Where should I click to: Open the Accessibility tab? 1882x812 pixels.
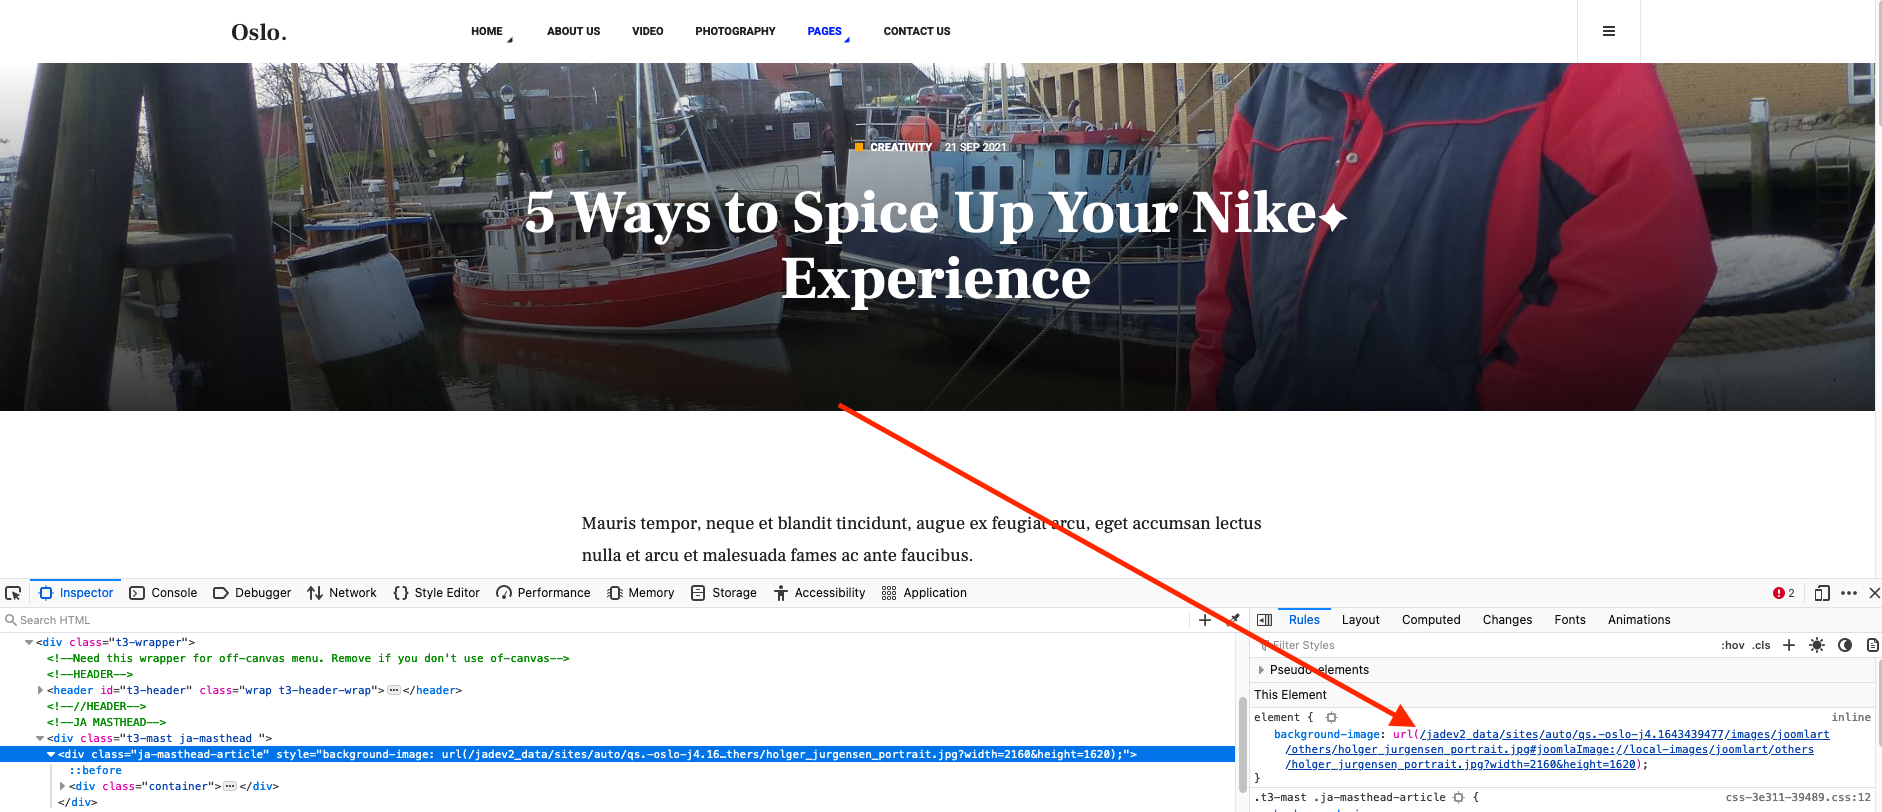click(x=820, y=593)
